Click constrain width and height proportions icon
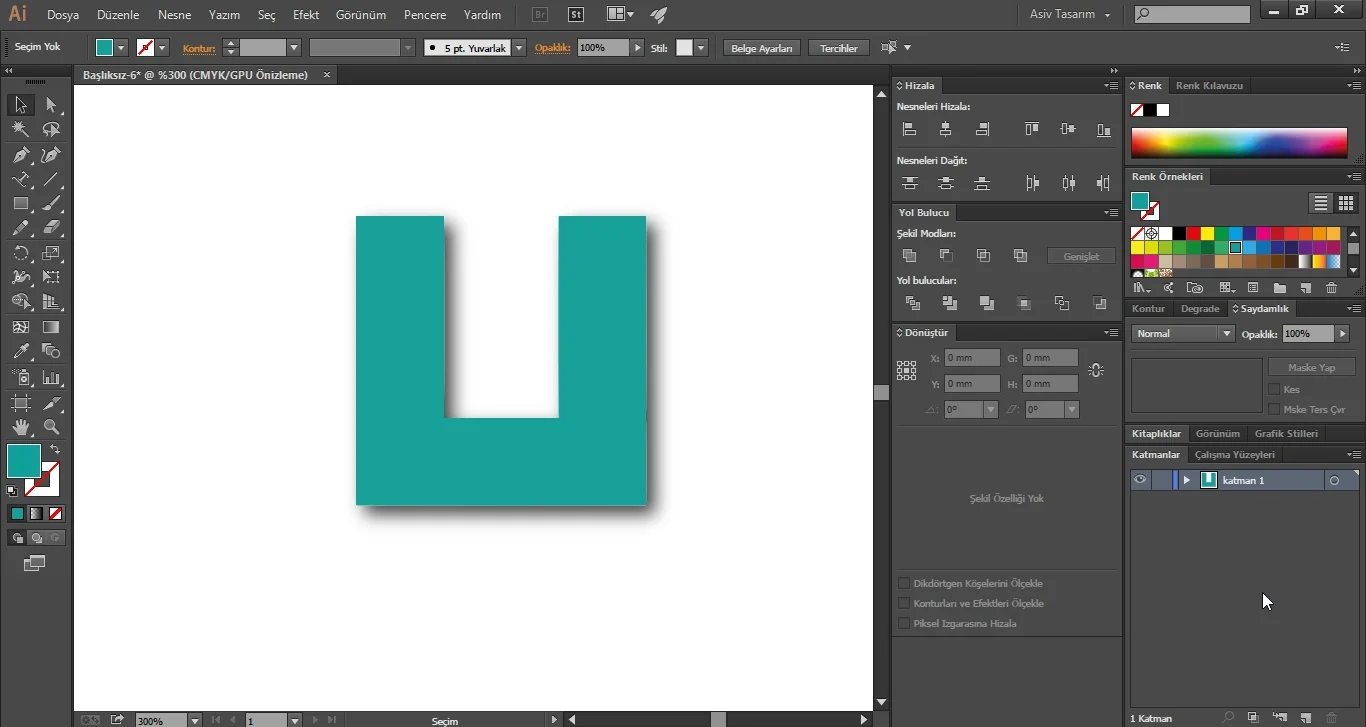The height and width of the screenshot is (727, 1366). click(1096, 370)
